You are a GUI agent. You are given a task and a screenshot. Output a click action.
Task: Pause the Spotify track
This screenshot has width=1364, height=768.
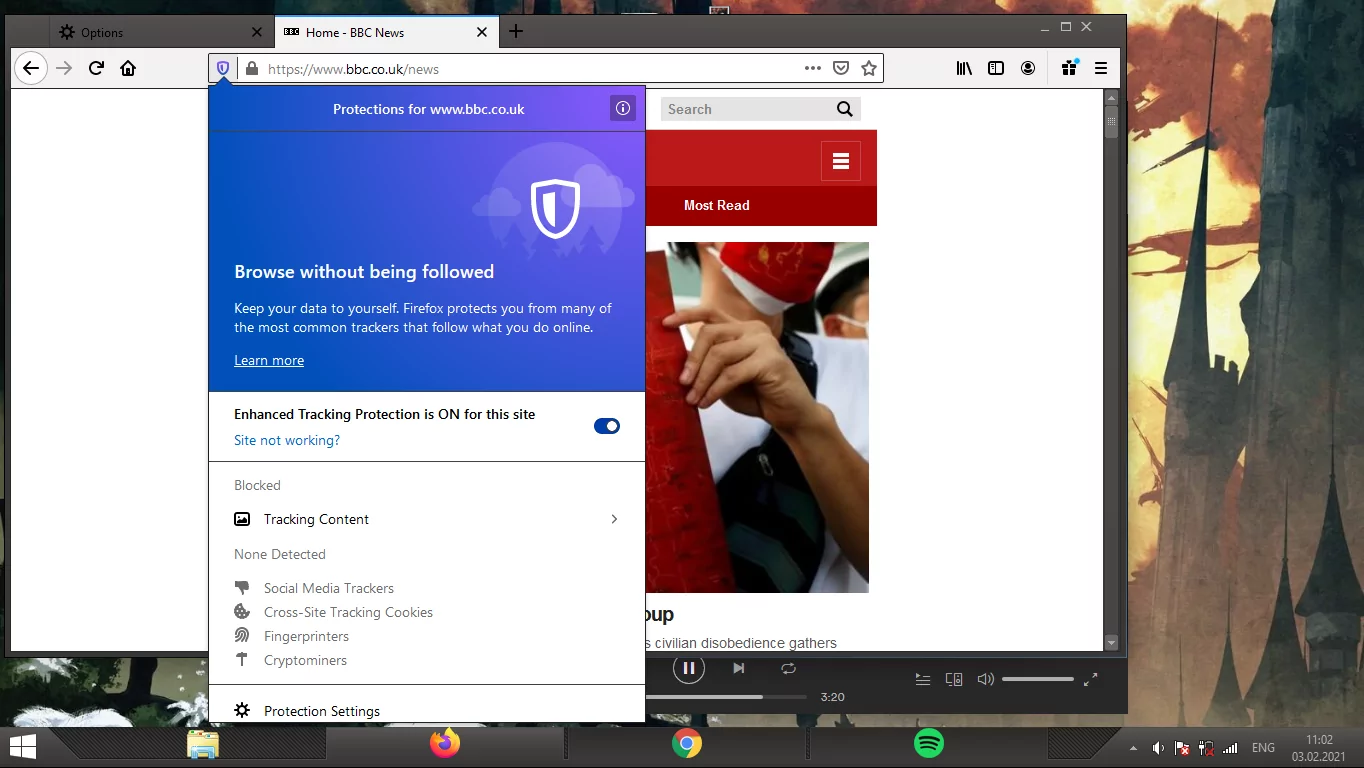689,668
